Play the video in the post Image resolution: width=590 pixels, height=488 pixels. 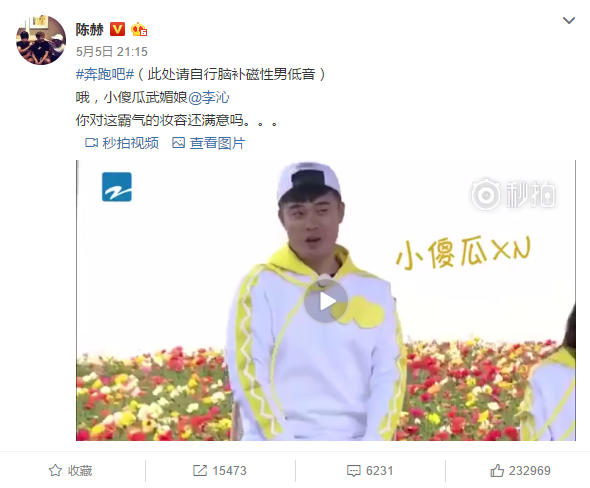click(x=326, y=301)
